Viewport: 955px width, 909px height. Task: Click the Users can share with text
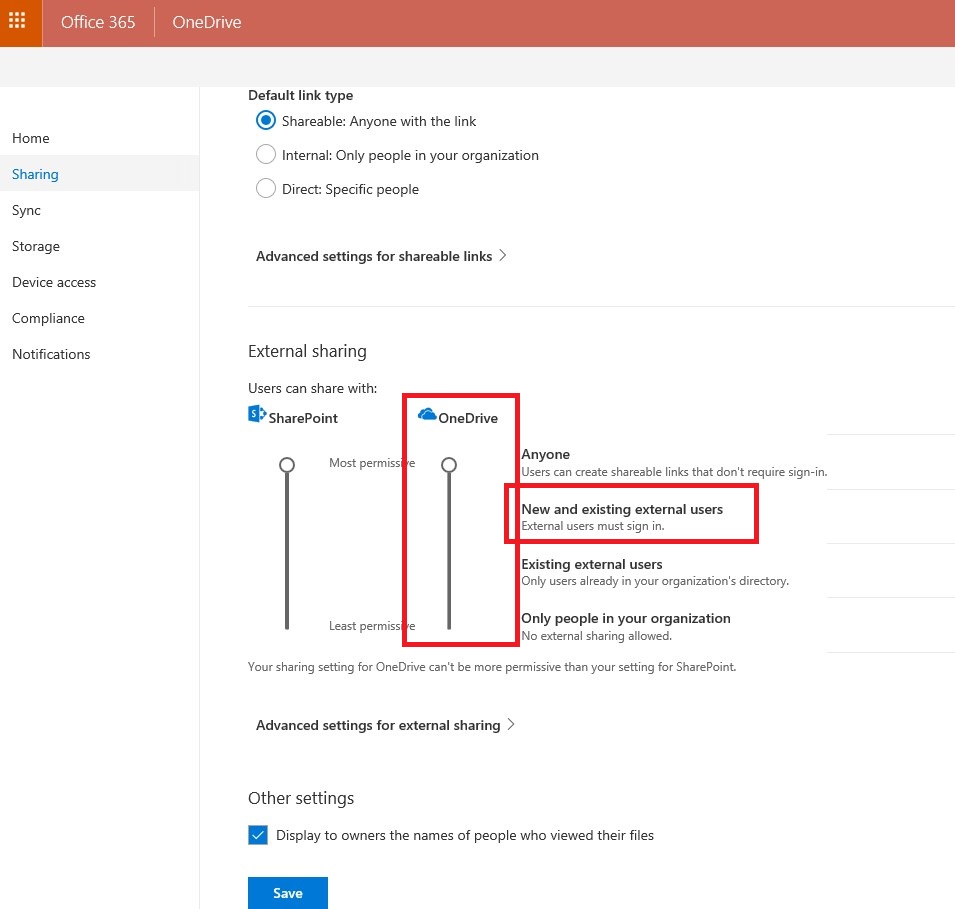tap(312, 388)
